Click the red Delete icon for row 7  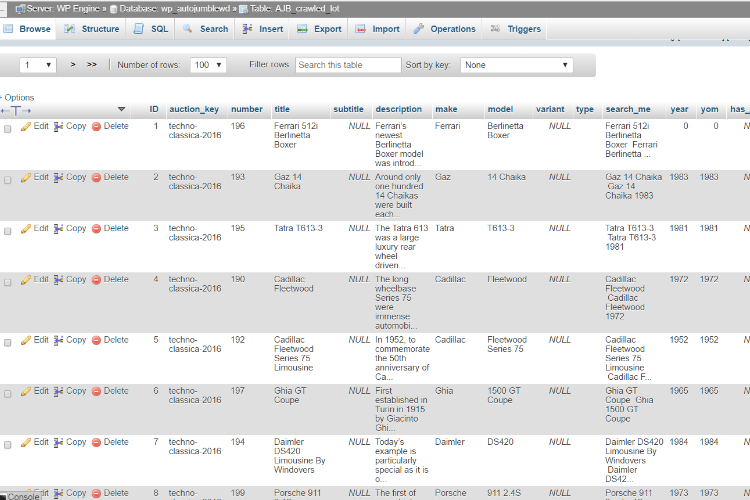(96, 443)
